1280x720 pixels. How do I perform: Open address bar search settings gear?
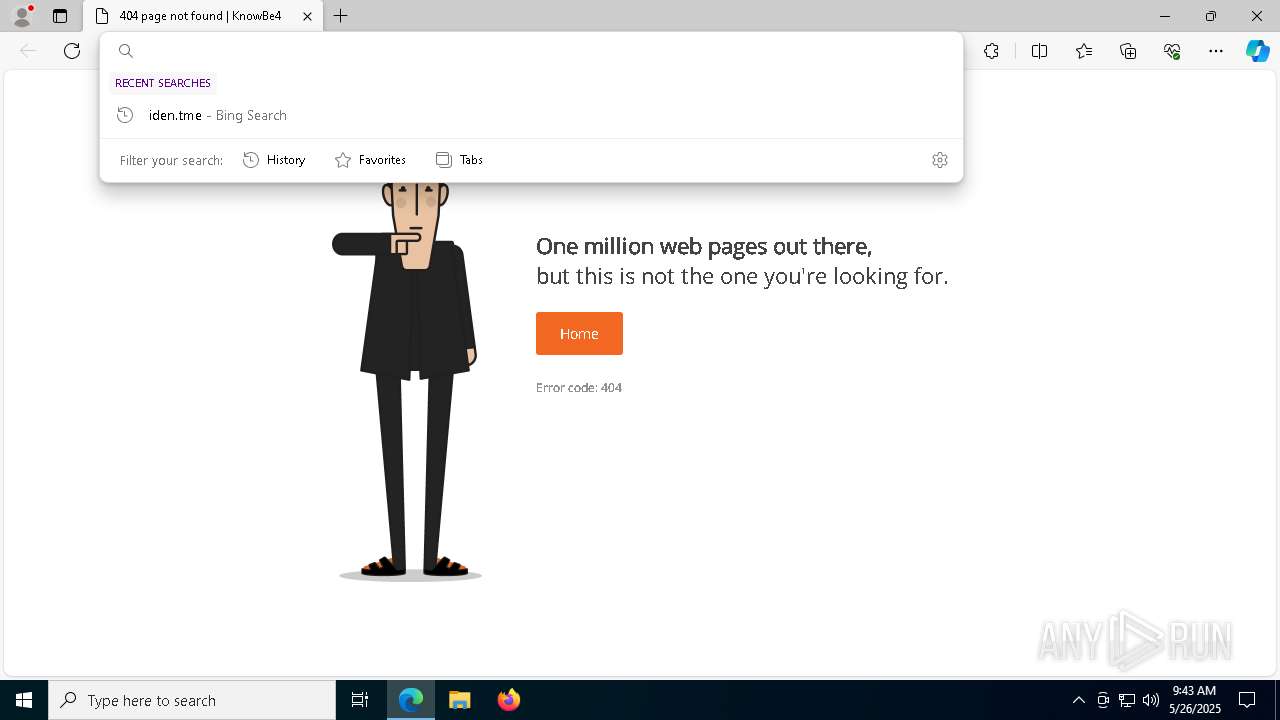pos(940,160)
